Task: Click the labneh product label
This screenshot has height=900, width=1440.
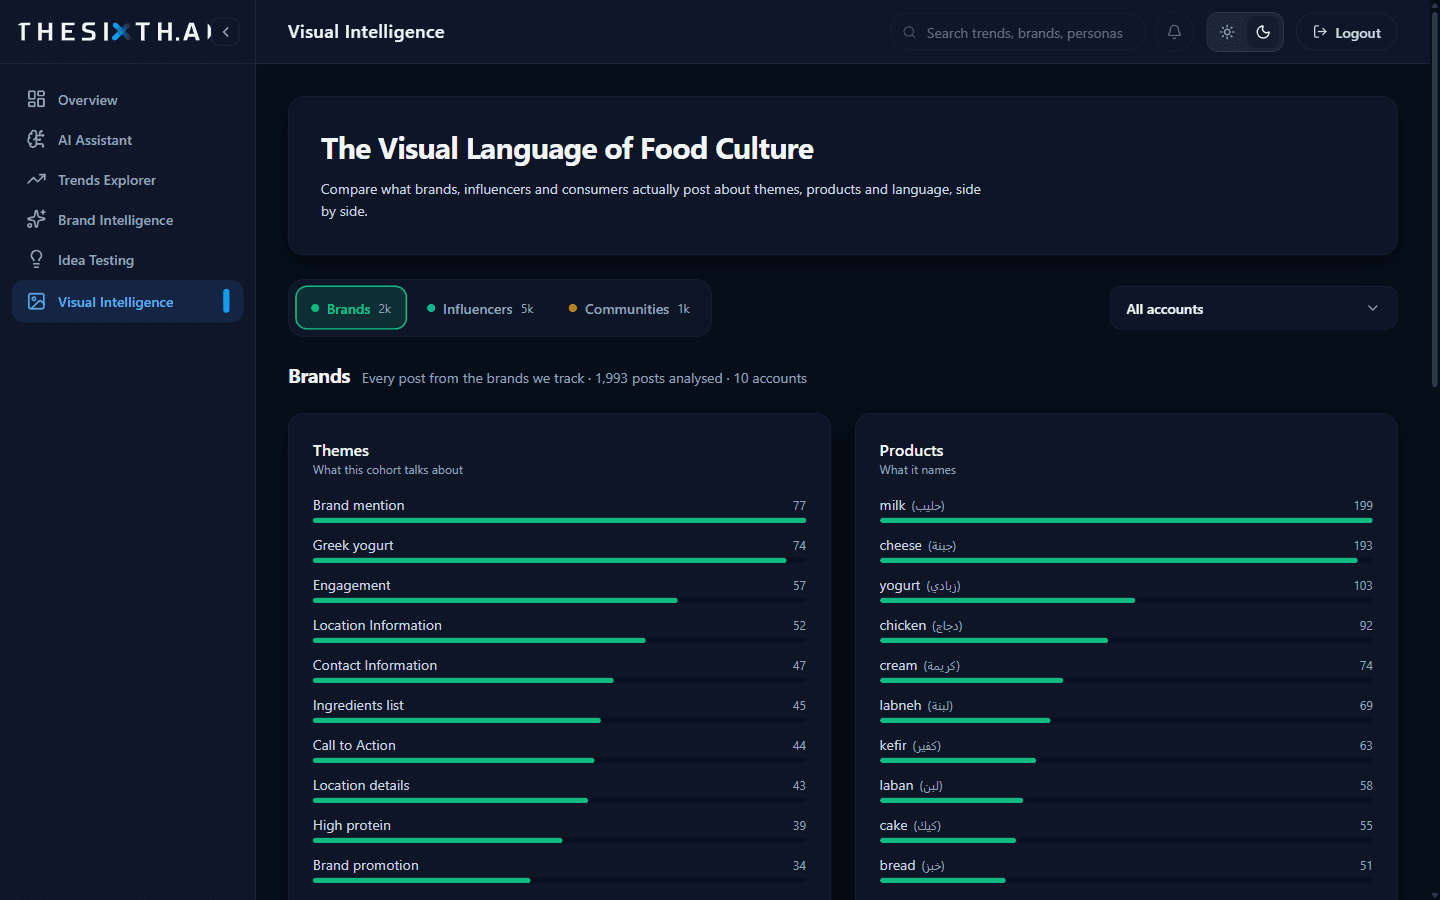Action: click(901, 705)
